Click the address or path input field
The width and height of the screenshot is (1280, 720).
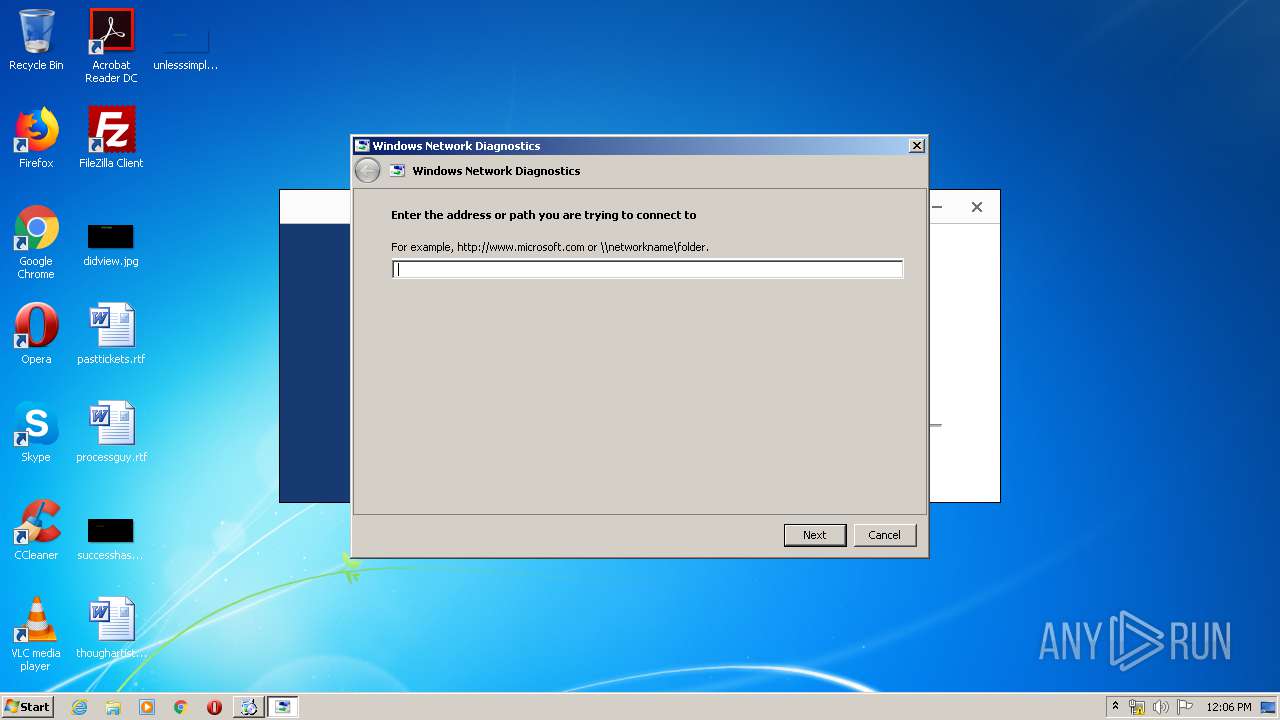[x=648, y=269]
